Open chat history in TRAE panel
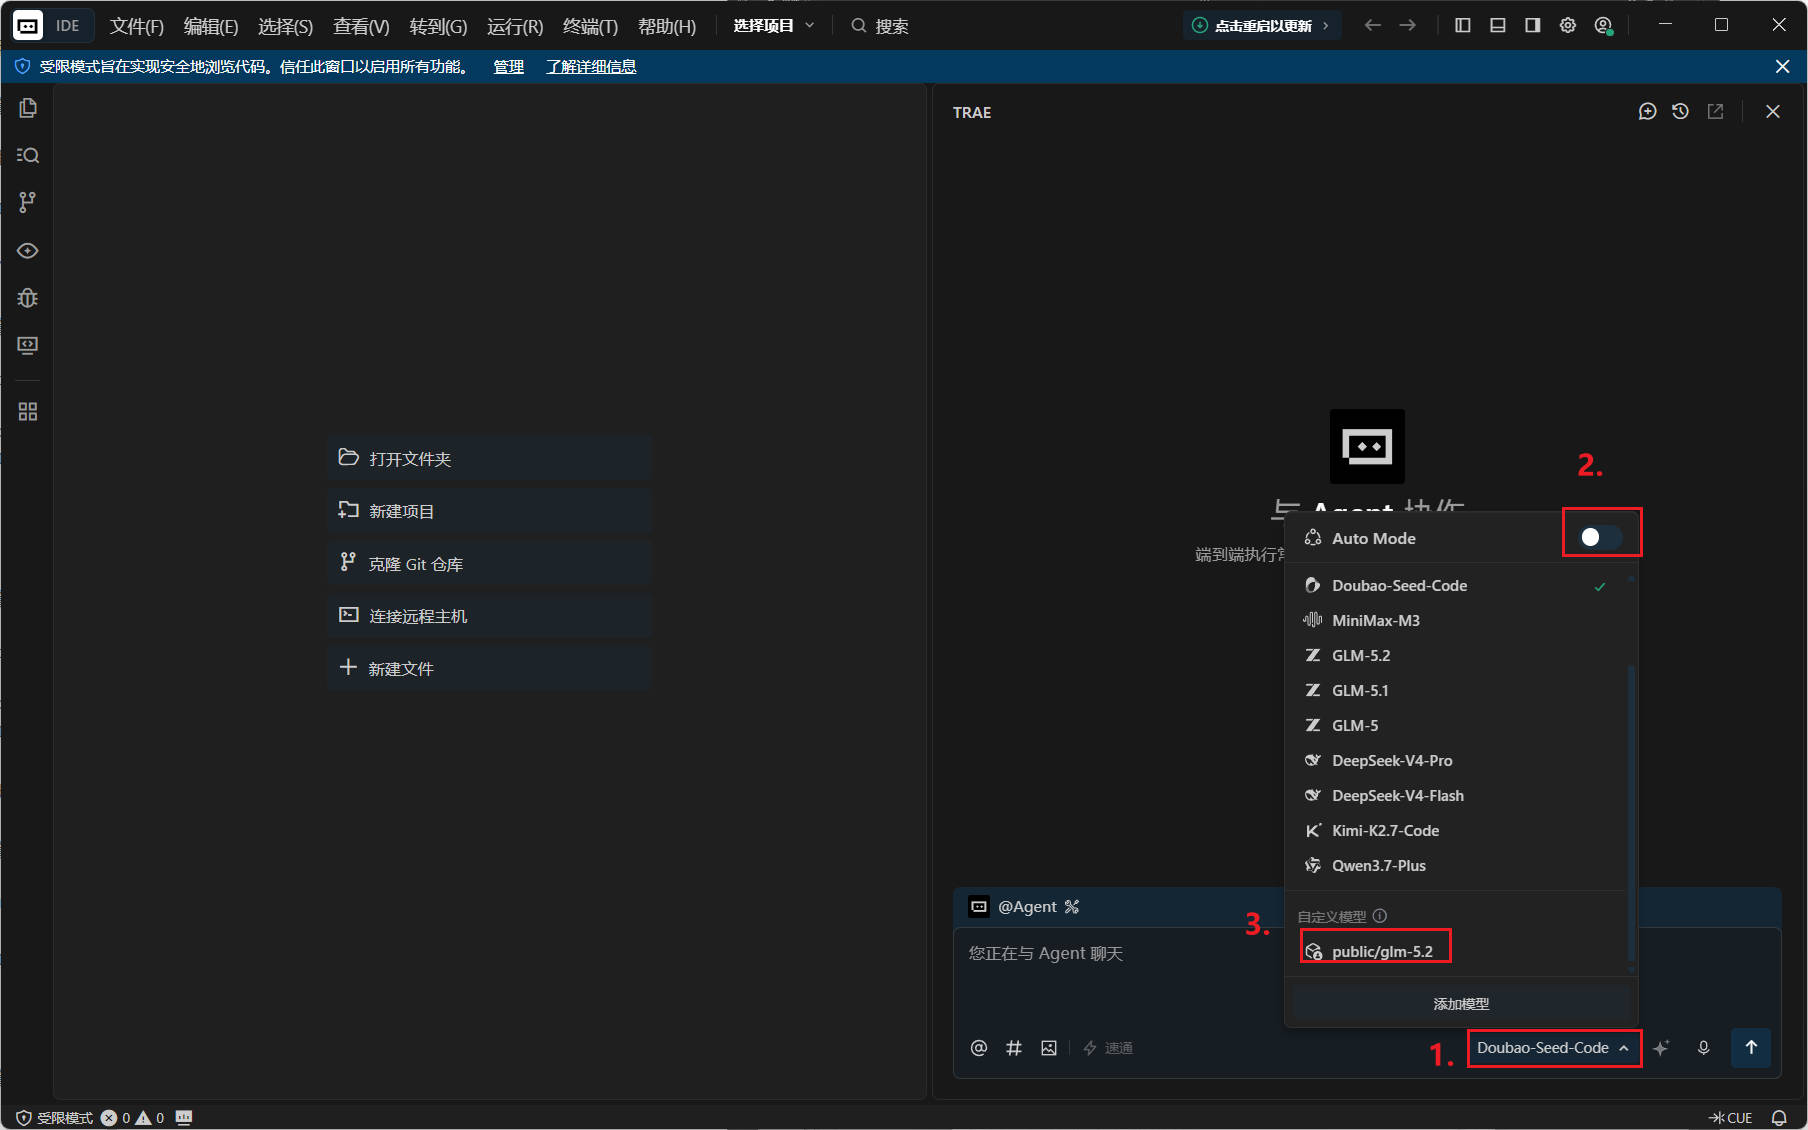Viewport: 1808px width, 1130px height. (1681, 112)
